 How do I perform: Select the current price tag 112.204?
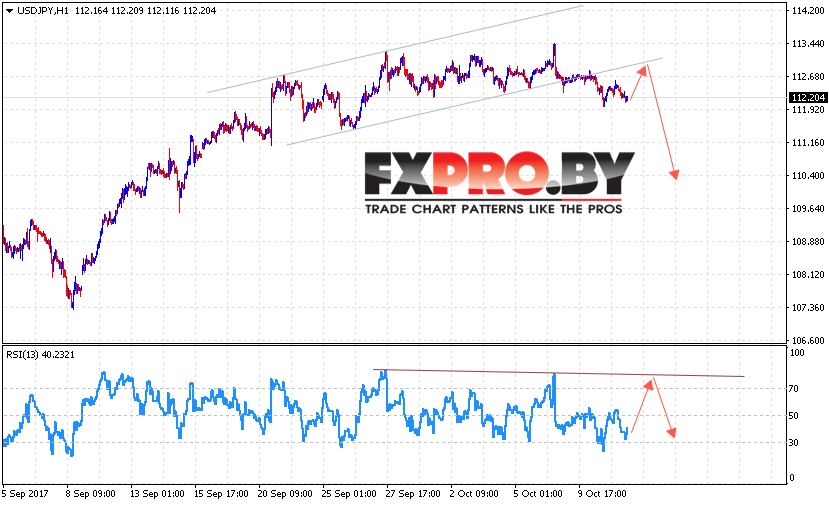pyautogui.click(x=808, y=97)
